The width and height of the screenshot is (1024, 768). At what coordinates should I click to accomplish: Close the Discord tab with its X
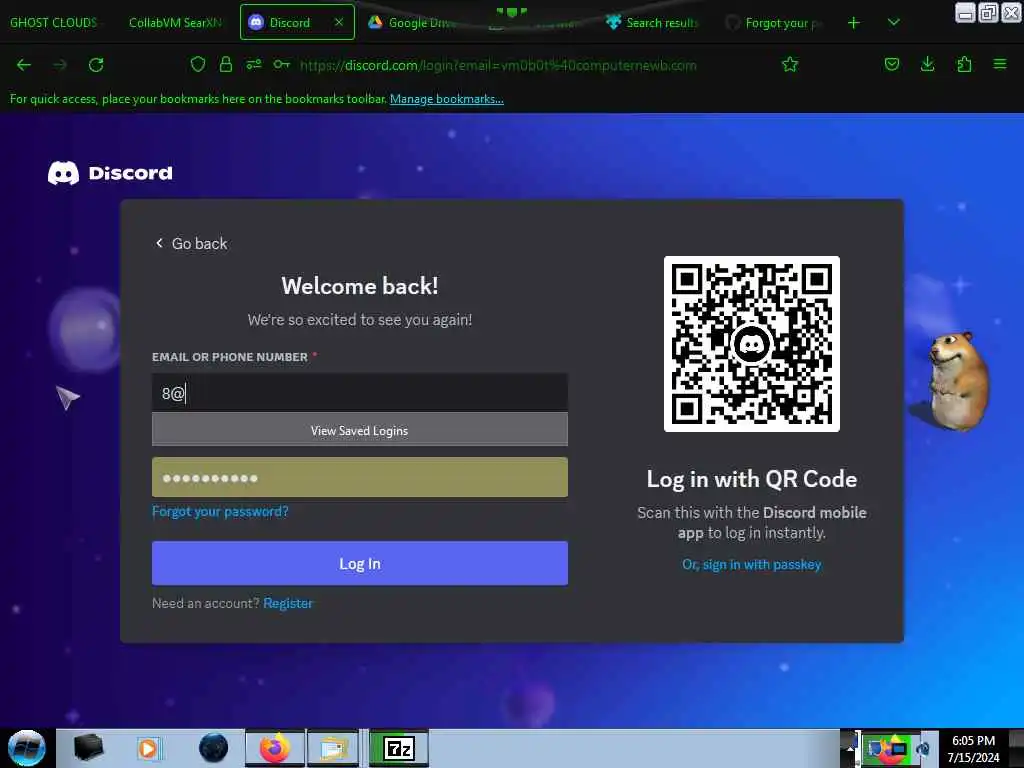(339, 22)
